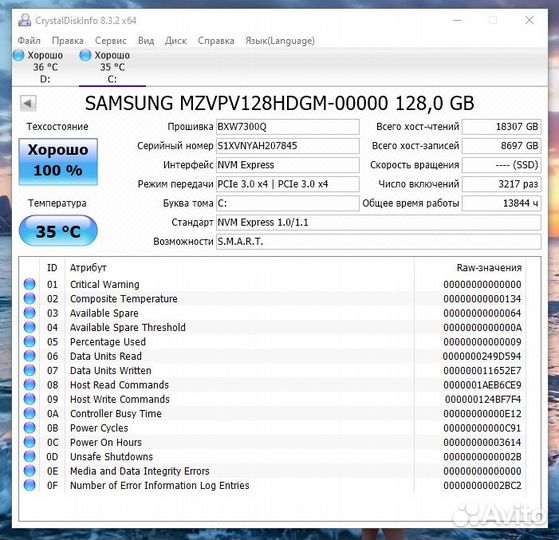
Task: Click the interface field NVM Express
Action: click(x=287, y=165)
